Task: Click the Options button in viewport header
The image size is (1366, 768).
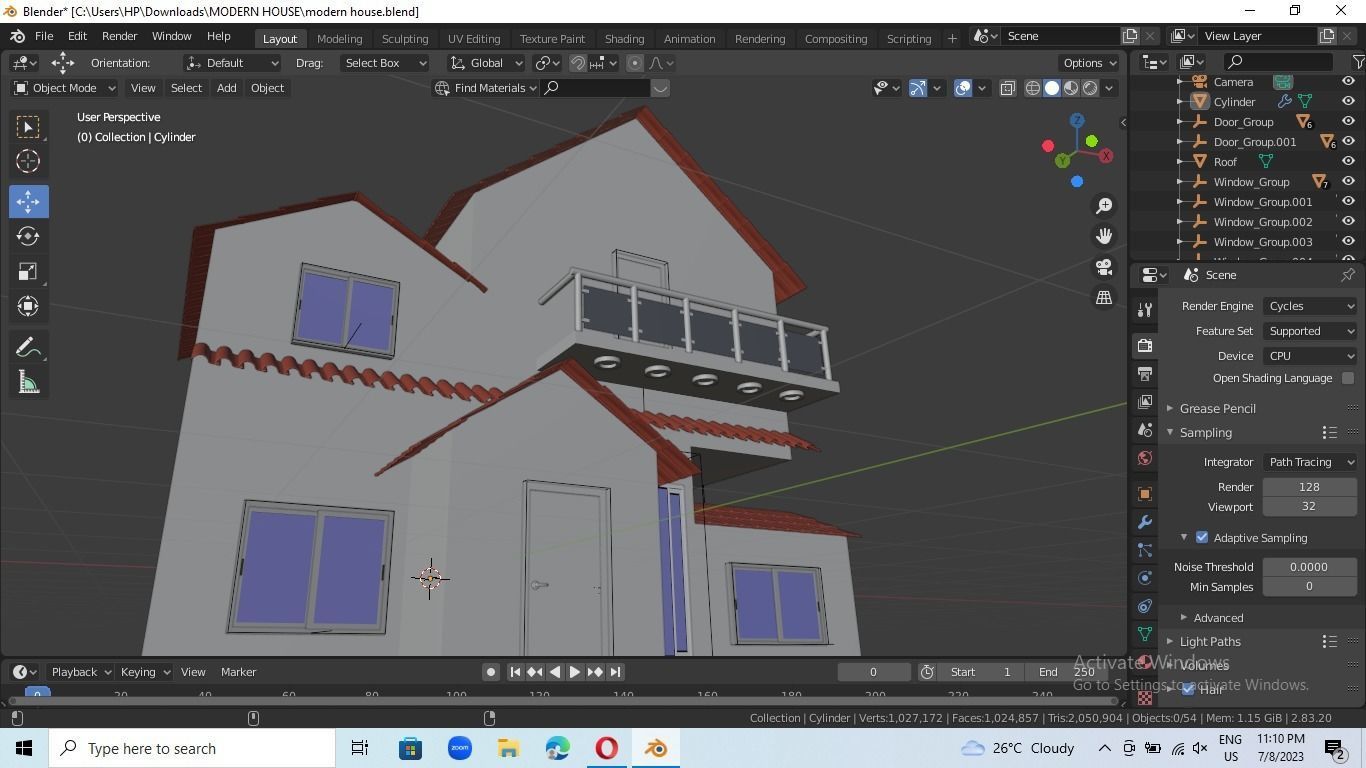Action: click(x=1090, y=63)
